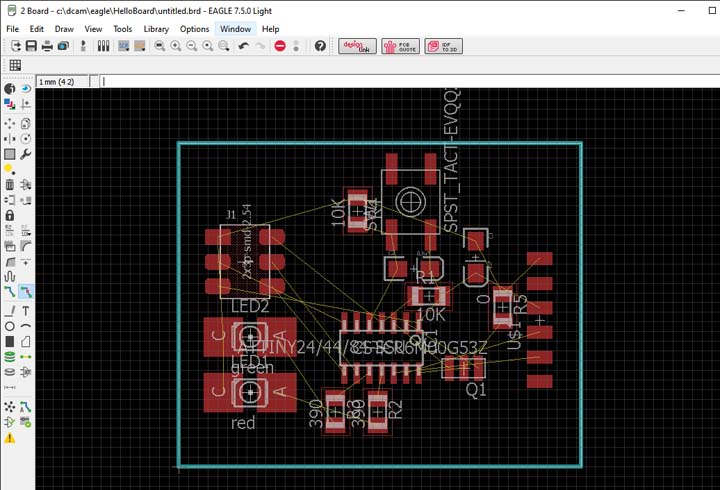Screen dimensions: 720x490
Task: Select the Route tool
Action: pyautogui.click(x=10, y=292)
